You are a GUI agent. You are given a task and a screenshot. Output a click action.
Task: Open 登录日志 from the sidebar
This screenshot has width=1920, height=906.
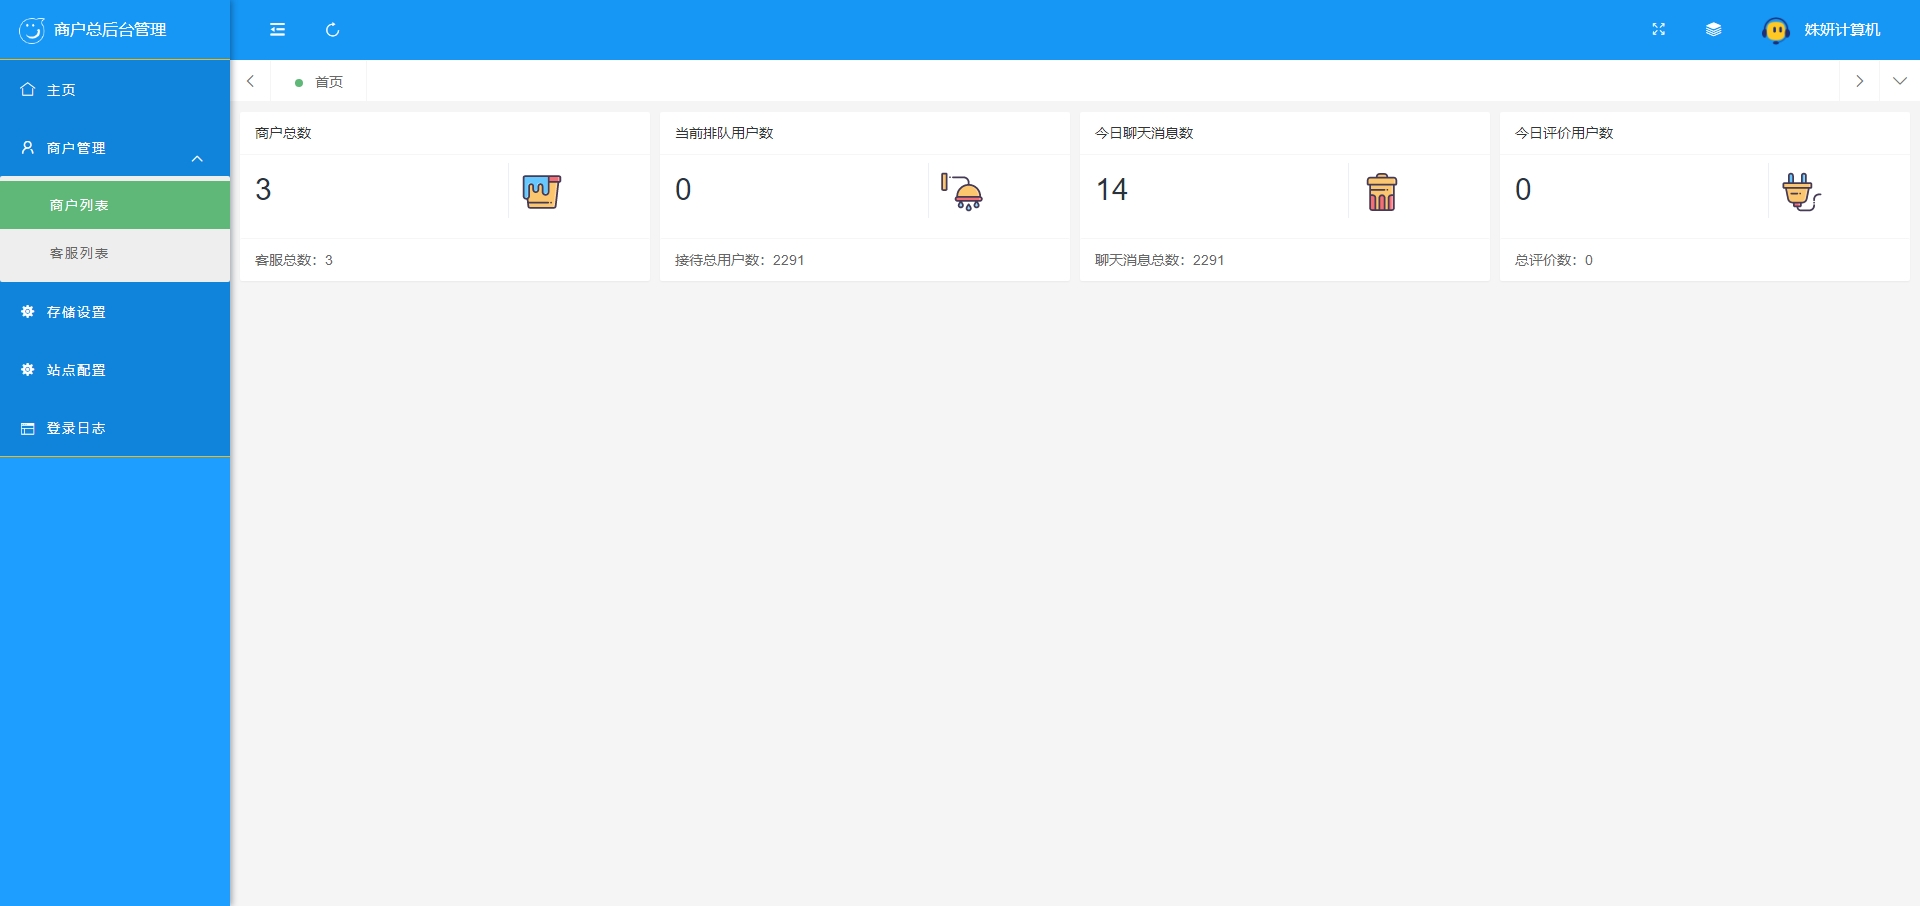click(76, 428)
